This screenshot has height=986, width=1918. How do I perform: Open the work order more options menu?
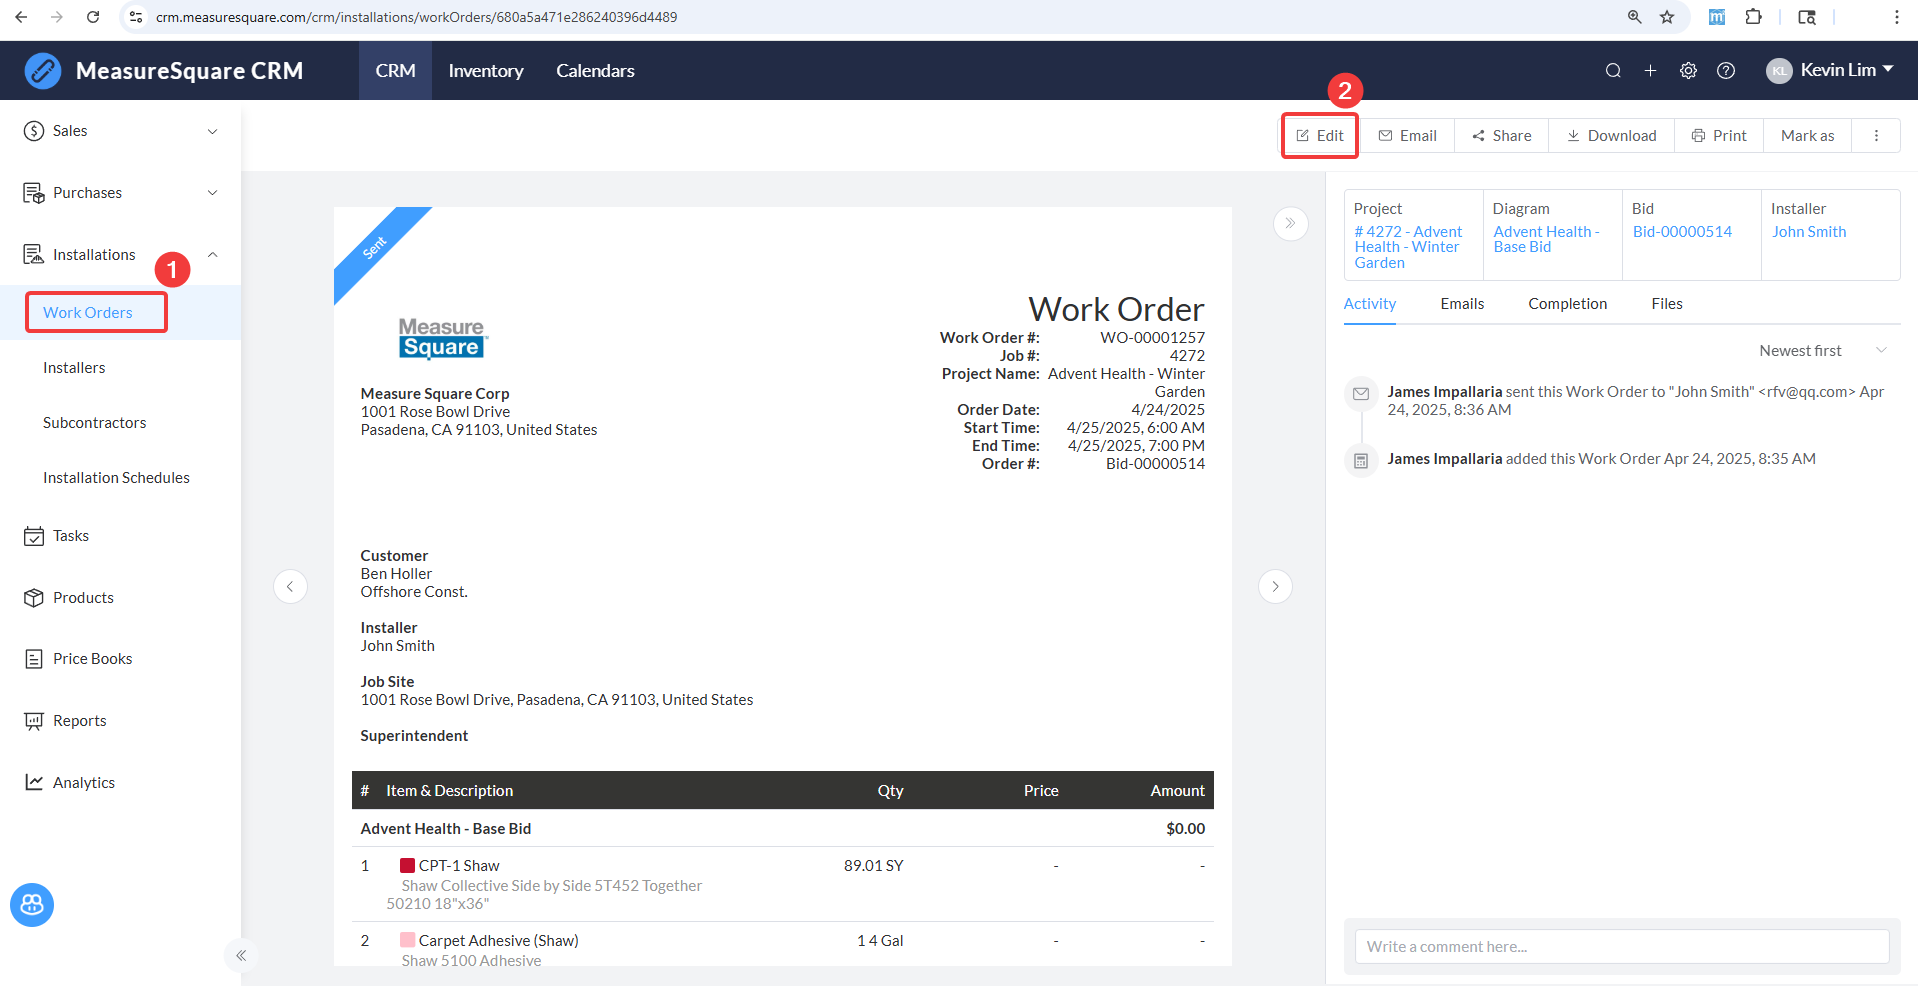pos(1876,136)
